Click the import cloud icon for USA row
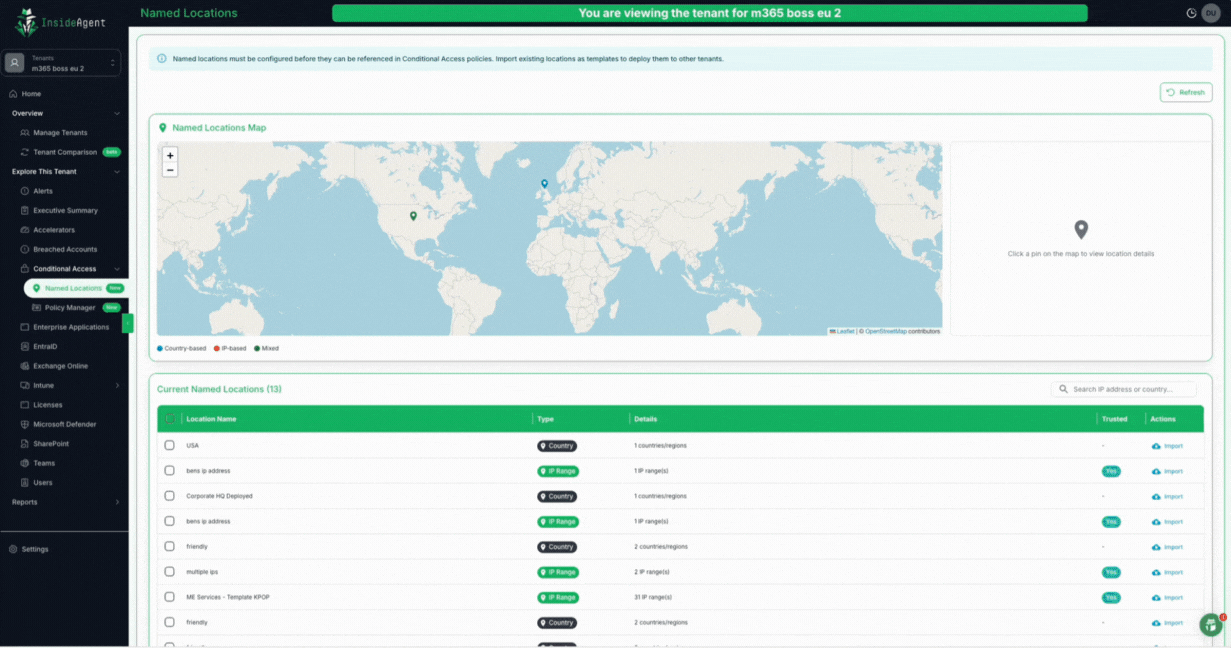The height and width of the screenshot is (648, 1231). [1156, 446]
